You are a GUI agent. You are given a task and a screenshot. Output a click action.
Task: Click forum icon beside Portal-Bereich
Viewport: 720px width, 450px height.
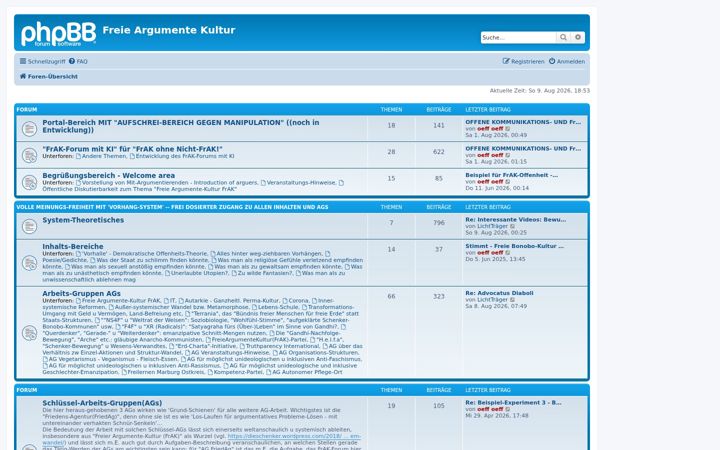point(29,129)
